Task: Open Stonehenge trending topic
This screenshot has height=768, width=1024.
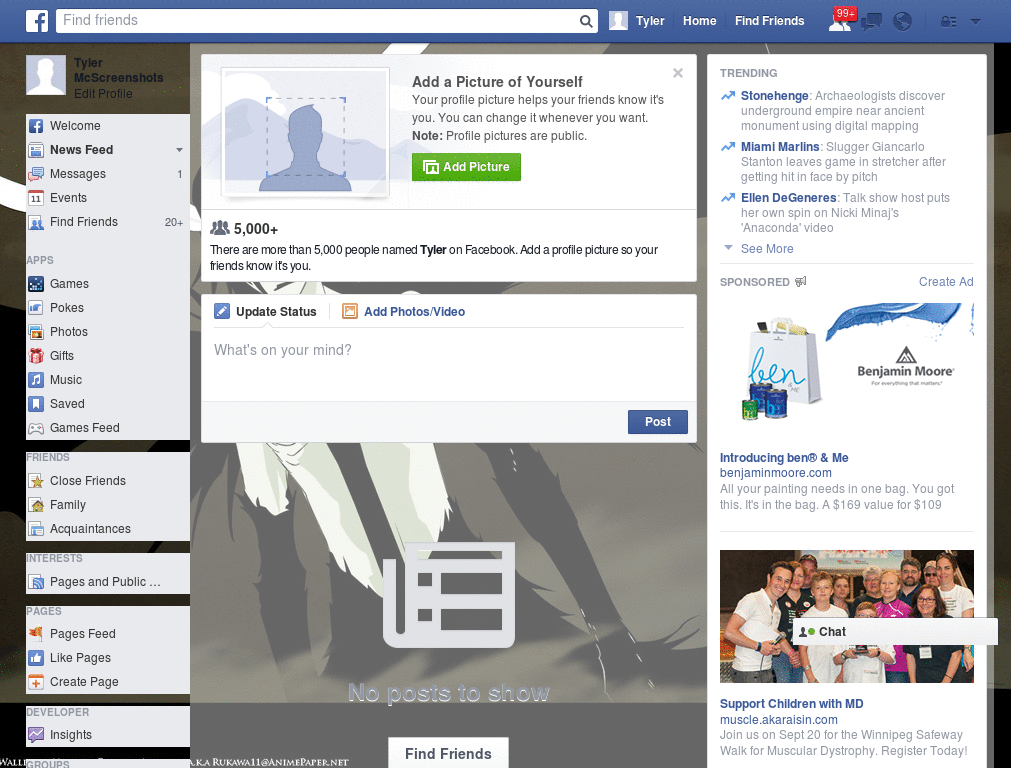Action: tap(775, 96)
